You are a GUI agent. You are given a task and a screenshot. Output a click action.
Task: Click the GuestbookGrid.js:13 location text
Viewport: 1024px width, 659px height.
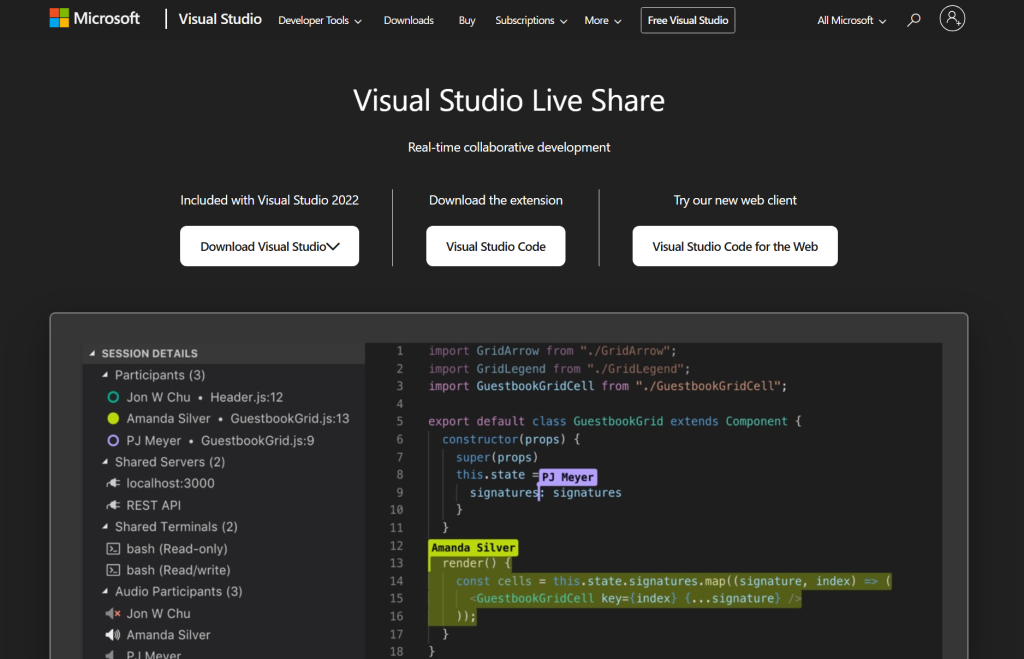290,419
